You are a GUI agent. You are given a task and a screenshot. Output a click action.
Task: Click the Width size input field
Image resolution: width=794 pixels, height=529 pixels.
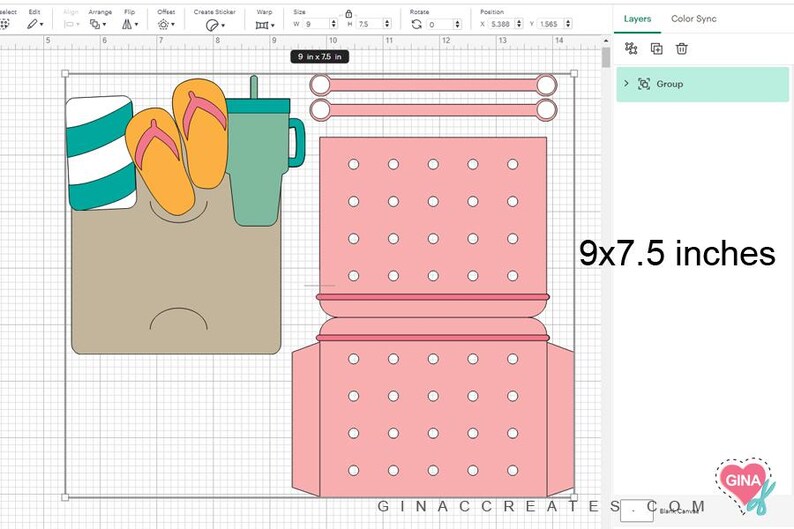pyautogui.click(x=317, y=24)
